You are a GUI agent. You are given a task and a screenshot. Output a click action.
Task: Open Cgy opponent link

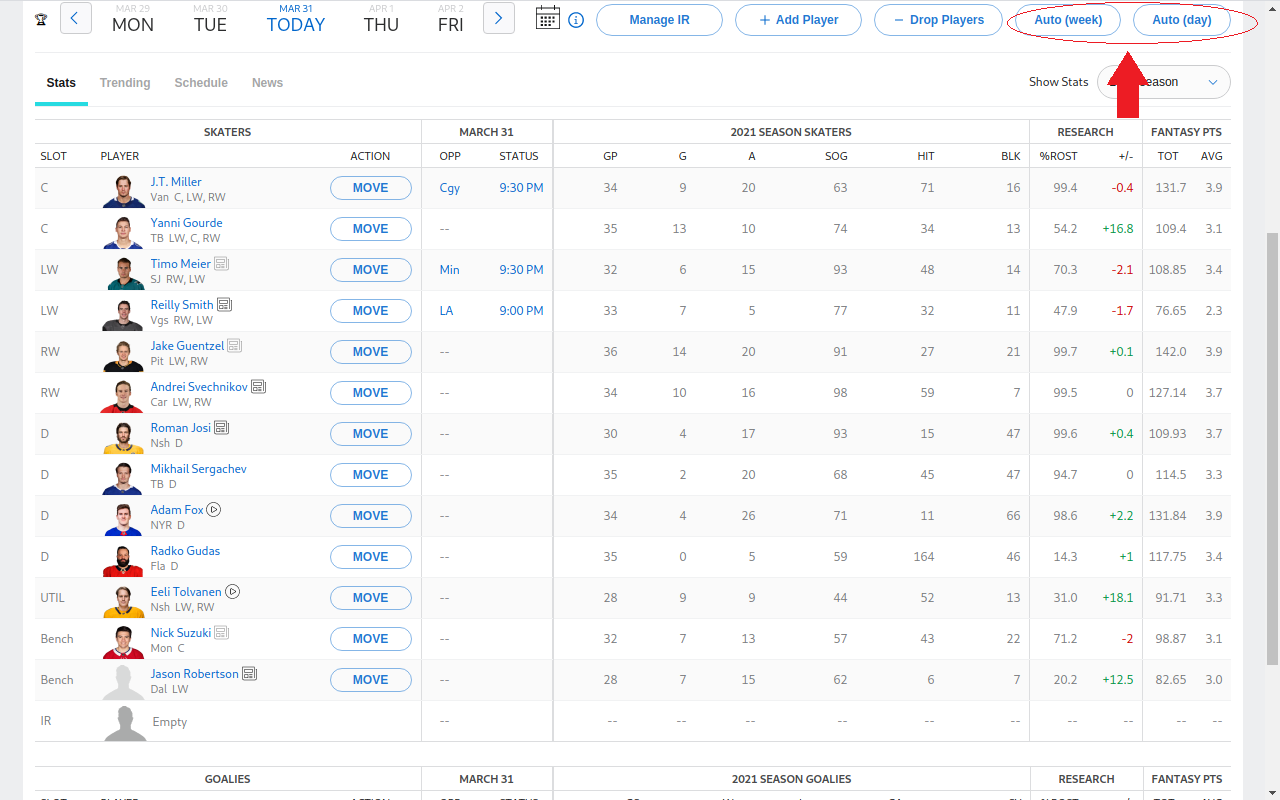[x=450, y=188]
